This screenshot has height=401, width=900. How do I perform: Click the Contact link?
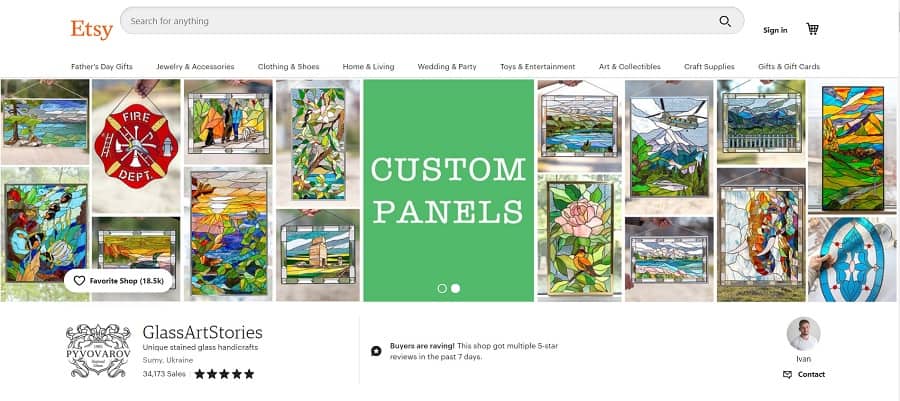pyautogui.click(x=812, y=375)
